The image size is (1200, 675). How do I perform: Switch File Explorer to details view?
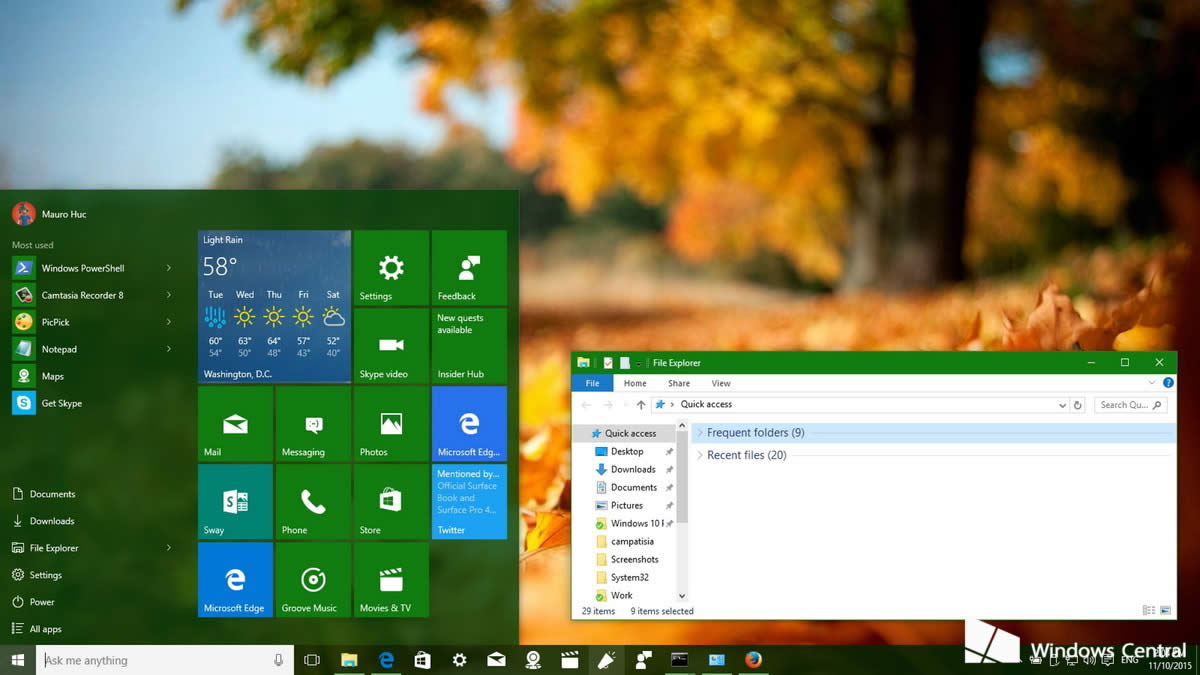pos(1147,610)
